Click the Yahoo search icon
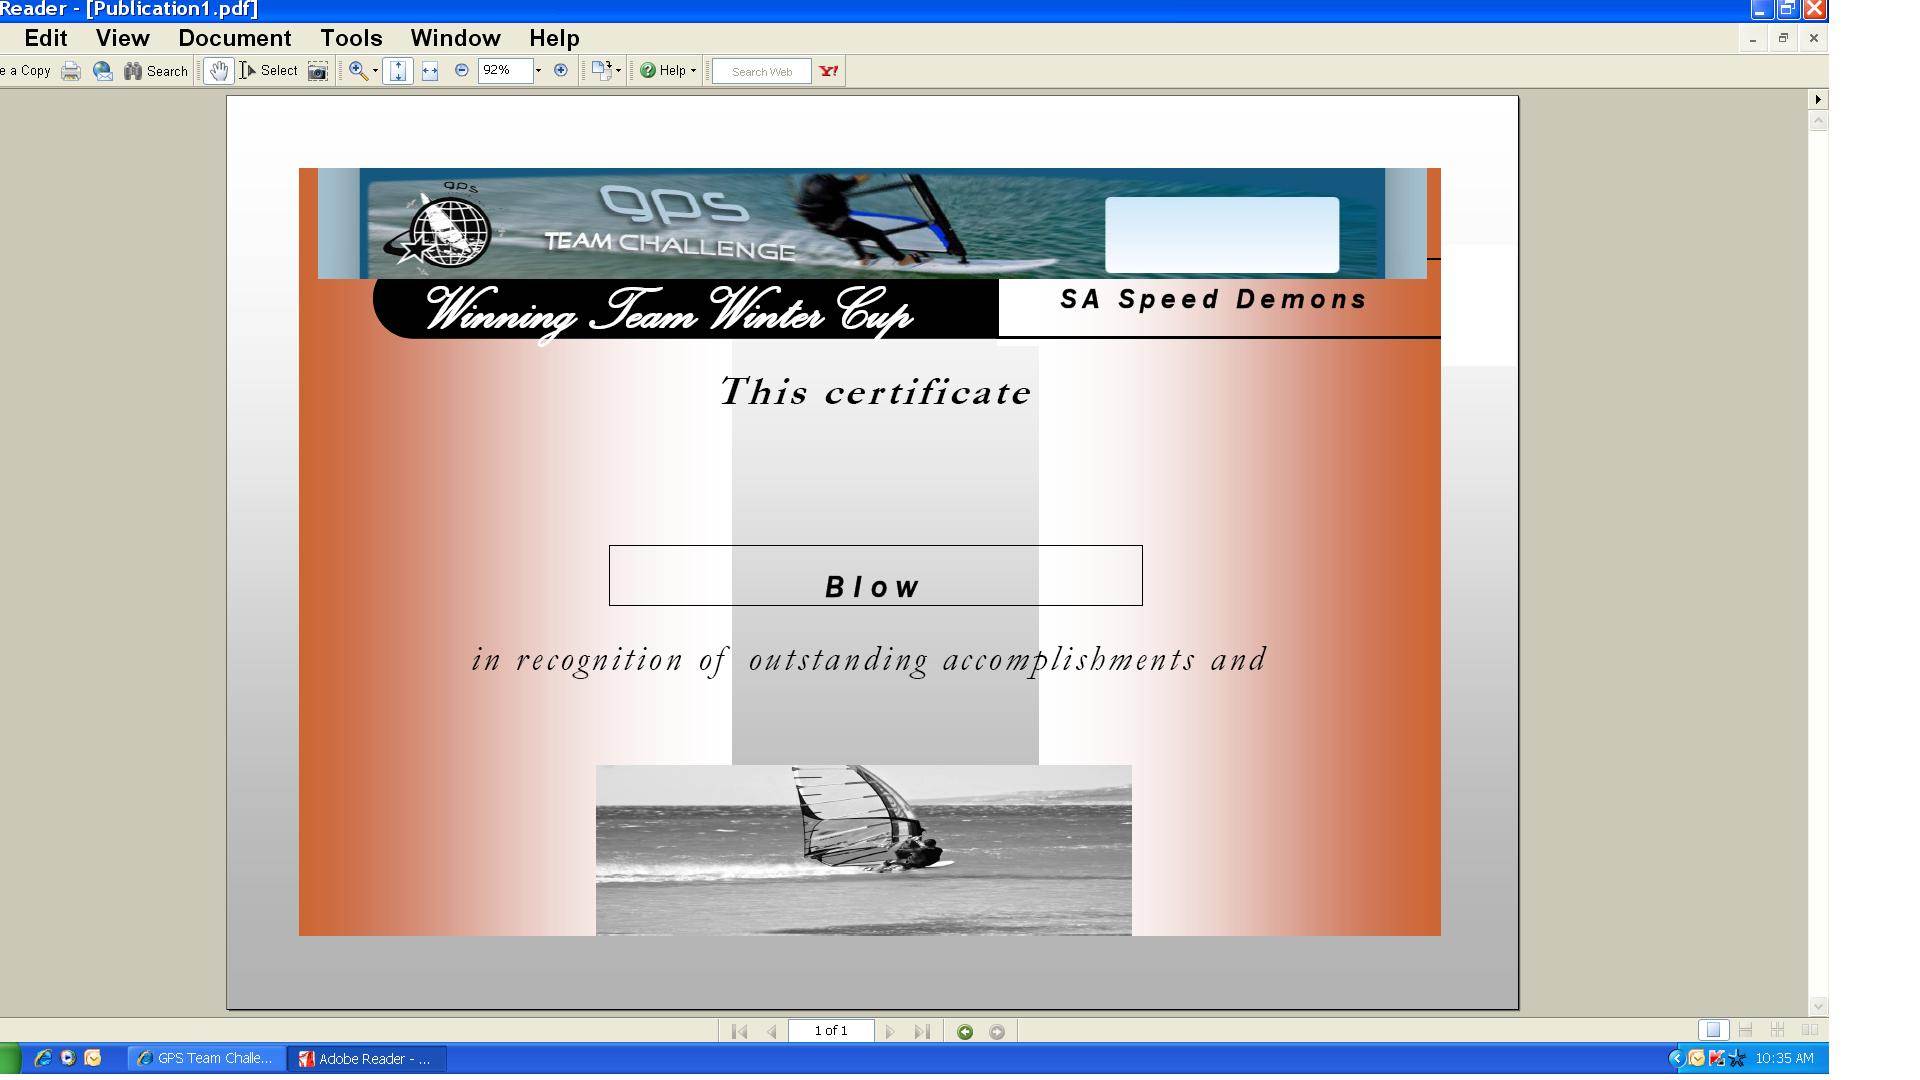This screenshot has height=1080, width=1920. point(829,71)
